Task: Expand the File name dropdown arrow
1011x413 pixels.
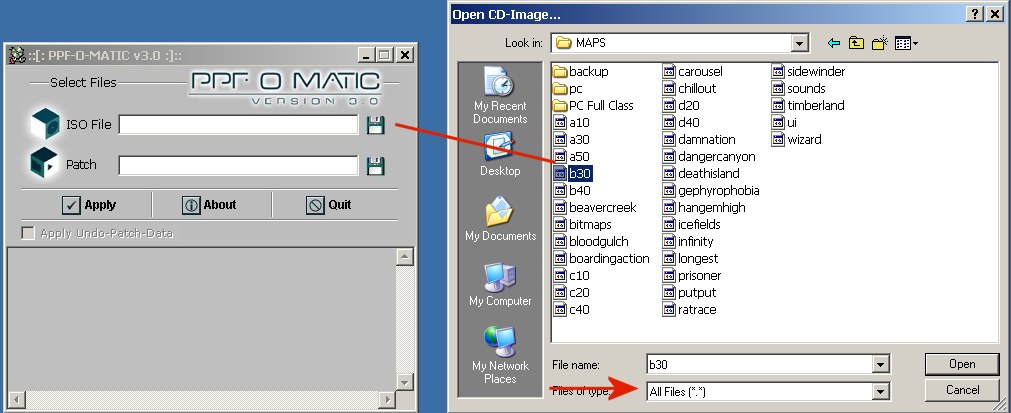Action: pos(881,365)
